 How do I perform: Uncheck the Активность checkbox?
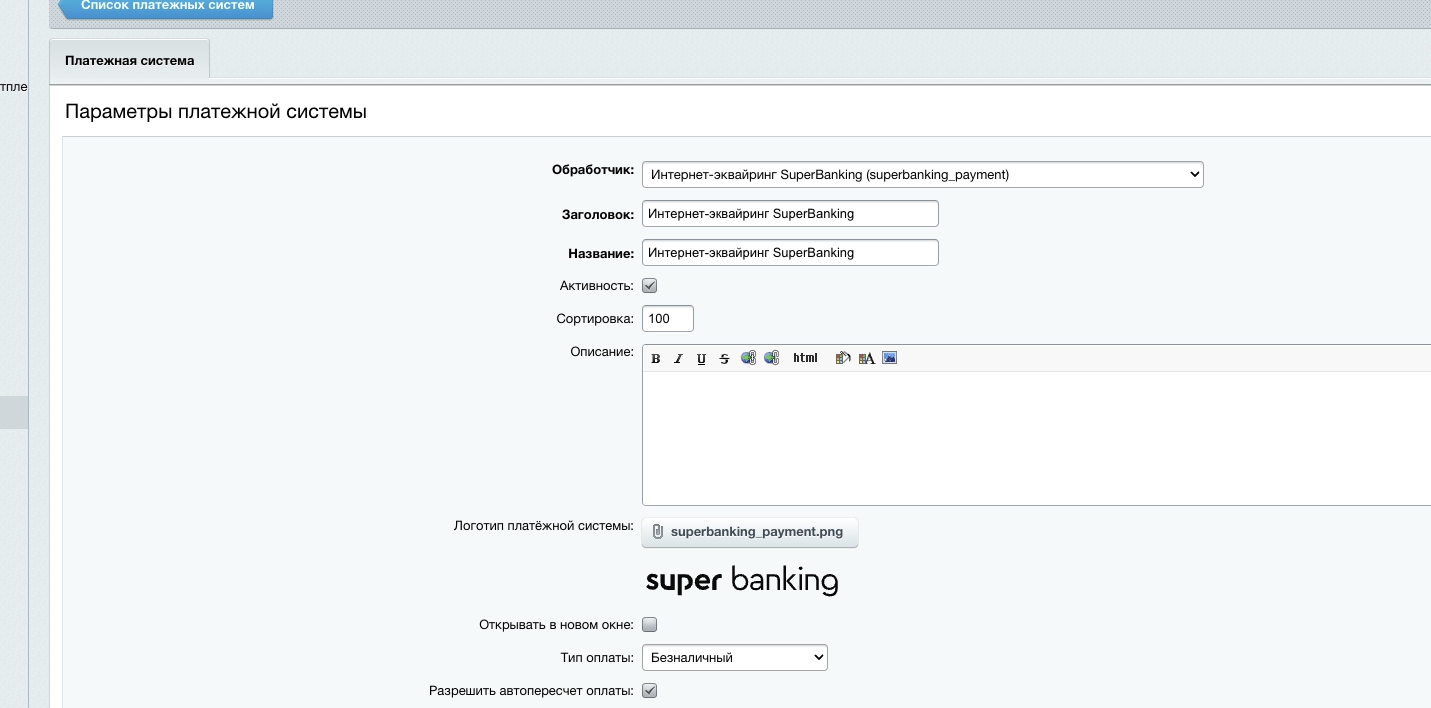pos(650,286)
